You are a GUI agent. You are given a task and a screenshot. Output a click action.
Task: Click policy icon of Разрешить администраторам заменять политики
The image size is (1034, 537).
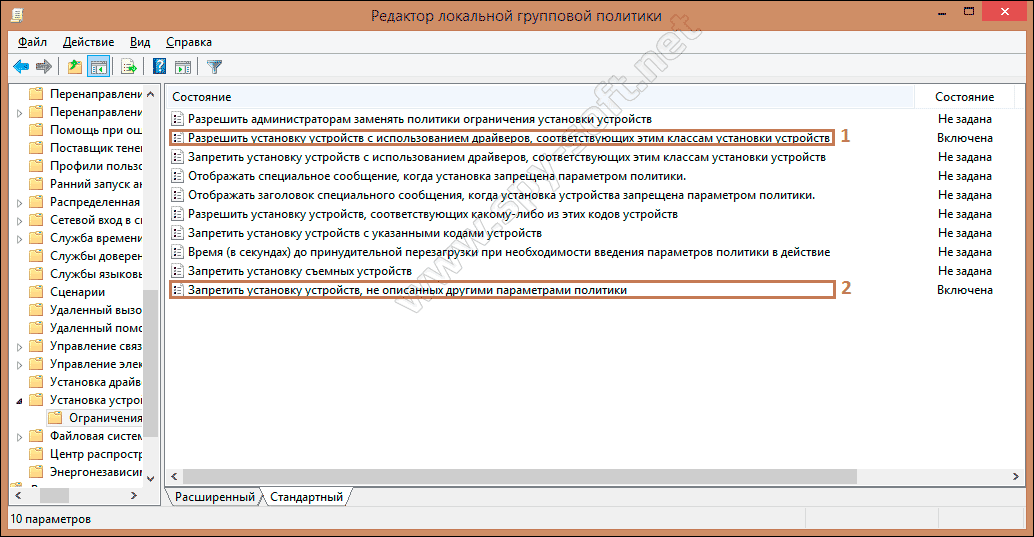click(177, 119)
